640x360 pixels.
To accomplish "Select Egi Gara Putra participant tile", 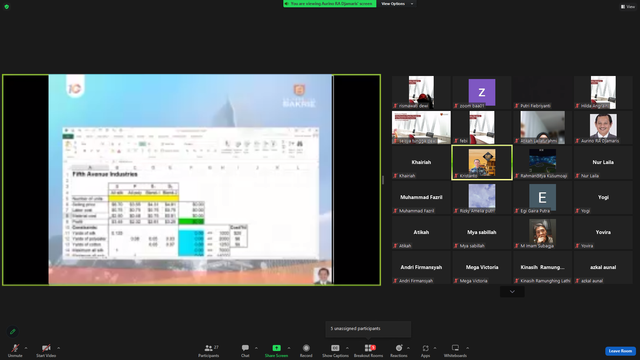I will pos(542,198).
